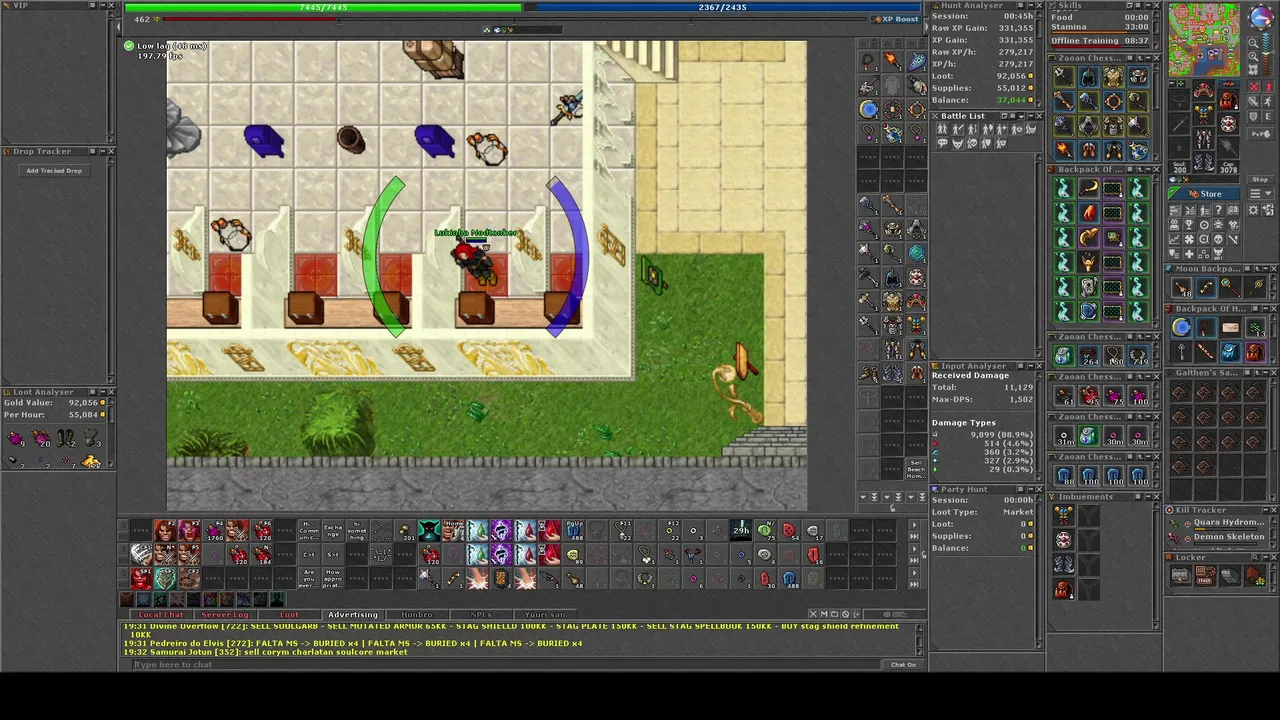Select the Advertising chat tab

click(353, 614)
